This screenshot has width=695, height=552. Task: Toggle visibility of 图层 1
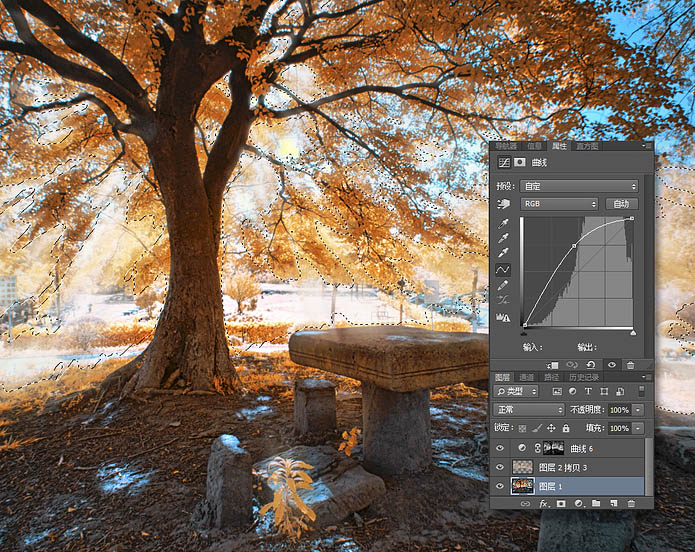coord(500,486)
